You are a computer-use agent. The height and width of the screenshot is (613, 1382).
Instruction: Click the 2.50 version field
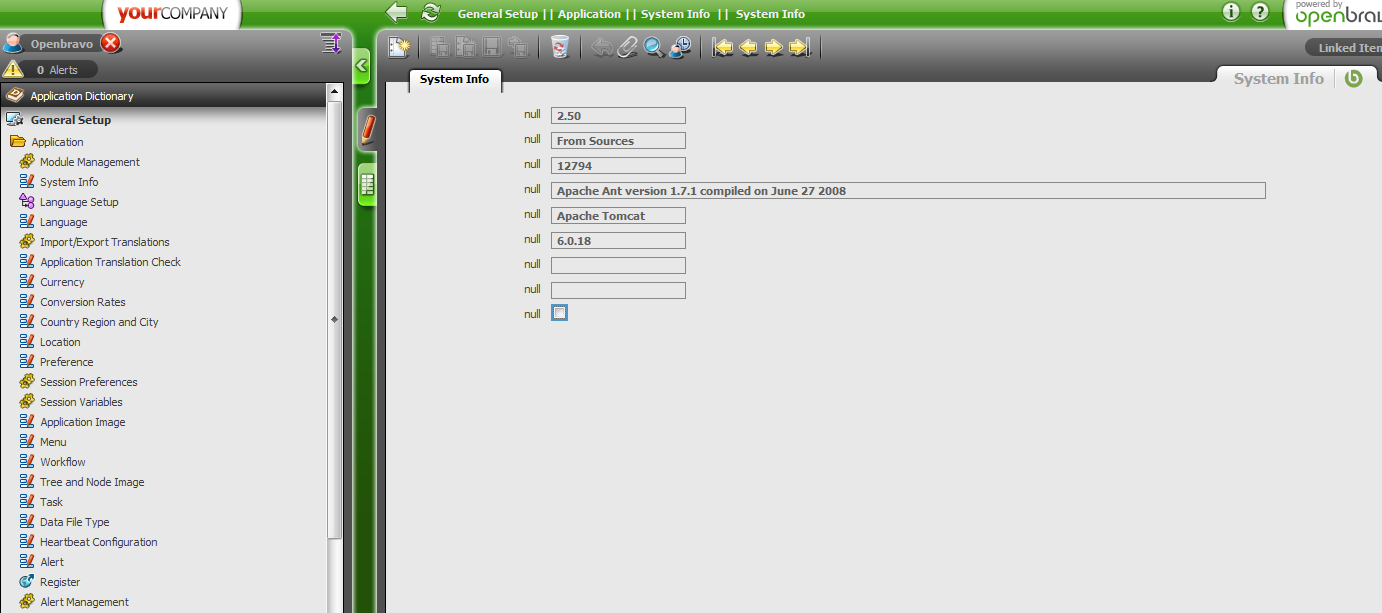point(618,116)
